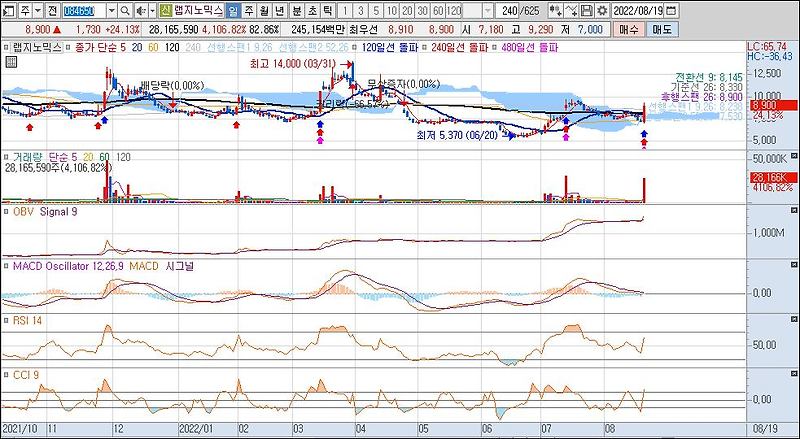Viewport: 800px width, 439px height.
Task: Open the dropdown beside the speaker icon
Action: point(153,10)
